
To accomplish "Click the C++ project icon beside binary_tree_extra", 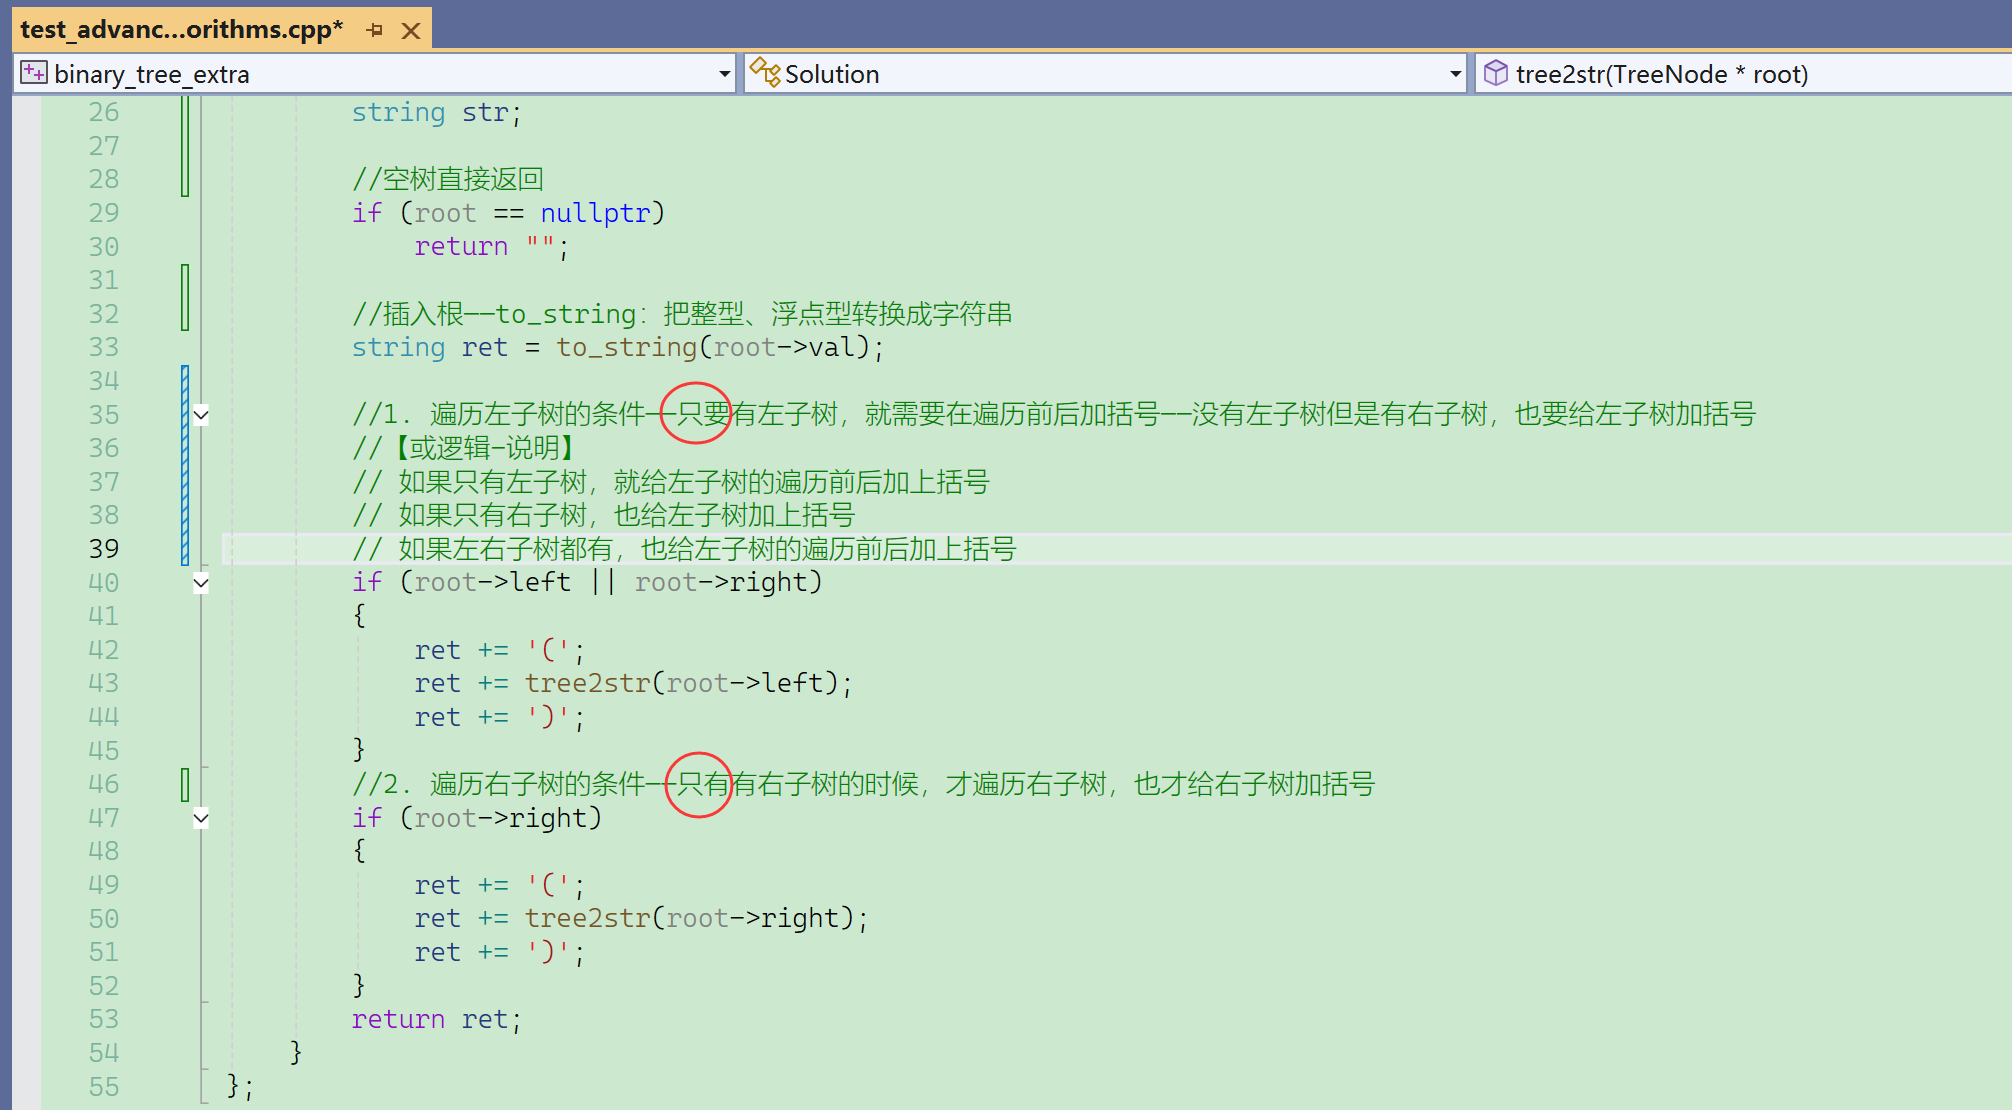I will [34, 73].
